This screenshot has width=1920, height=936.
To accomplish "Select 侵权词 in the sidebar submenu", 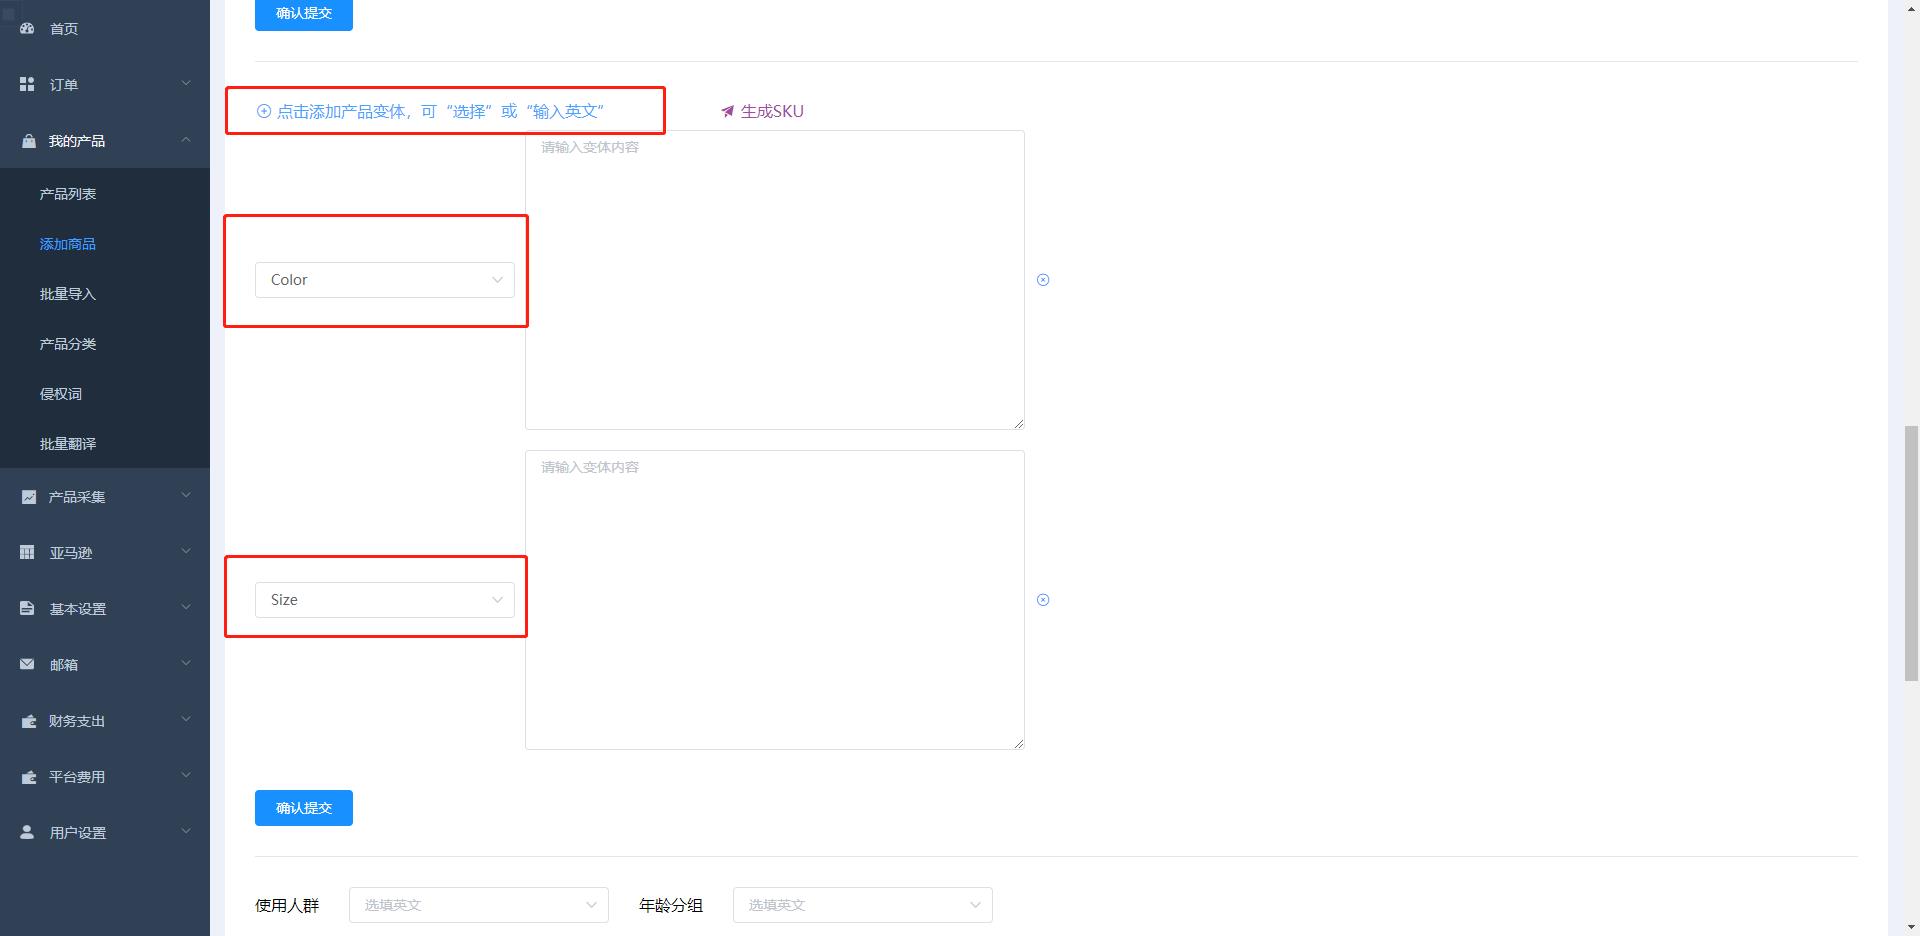I will tap(61, 394).
